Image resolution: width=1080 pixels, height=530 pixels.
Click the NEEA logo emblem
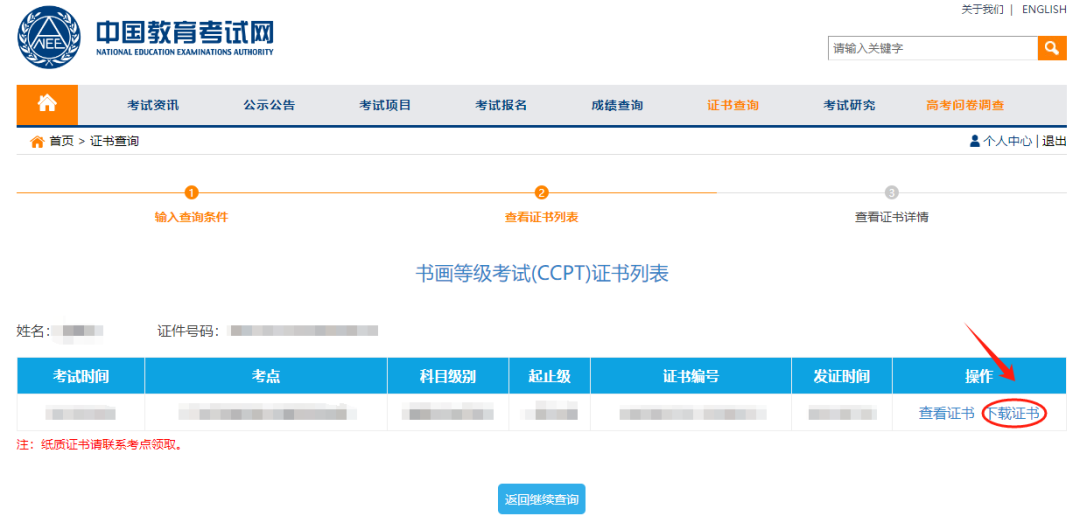pos(48,38)
